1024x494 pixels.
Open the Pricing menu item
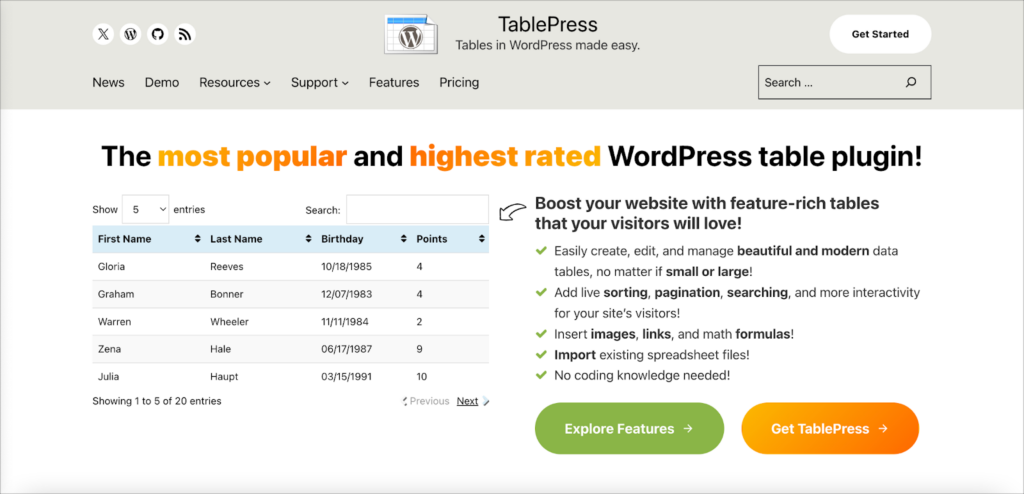[x=459, y=82]
